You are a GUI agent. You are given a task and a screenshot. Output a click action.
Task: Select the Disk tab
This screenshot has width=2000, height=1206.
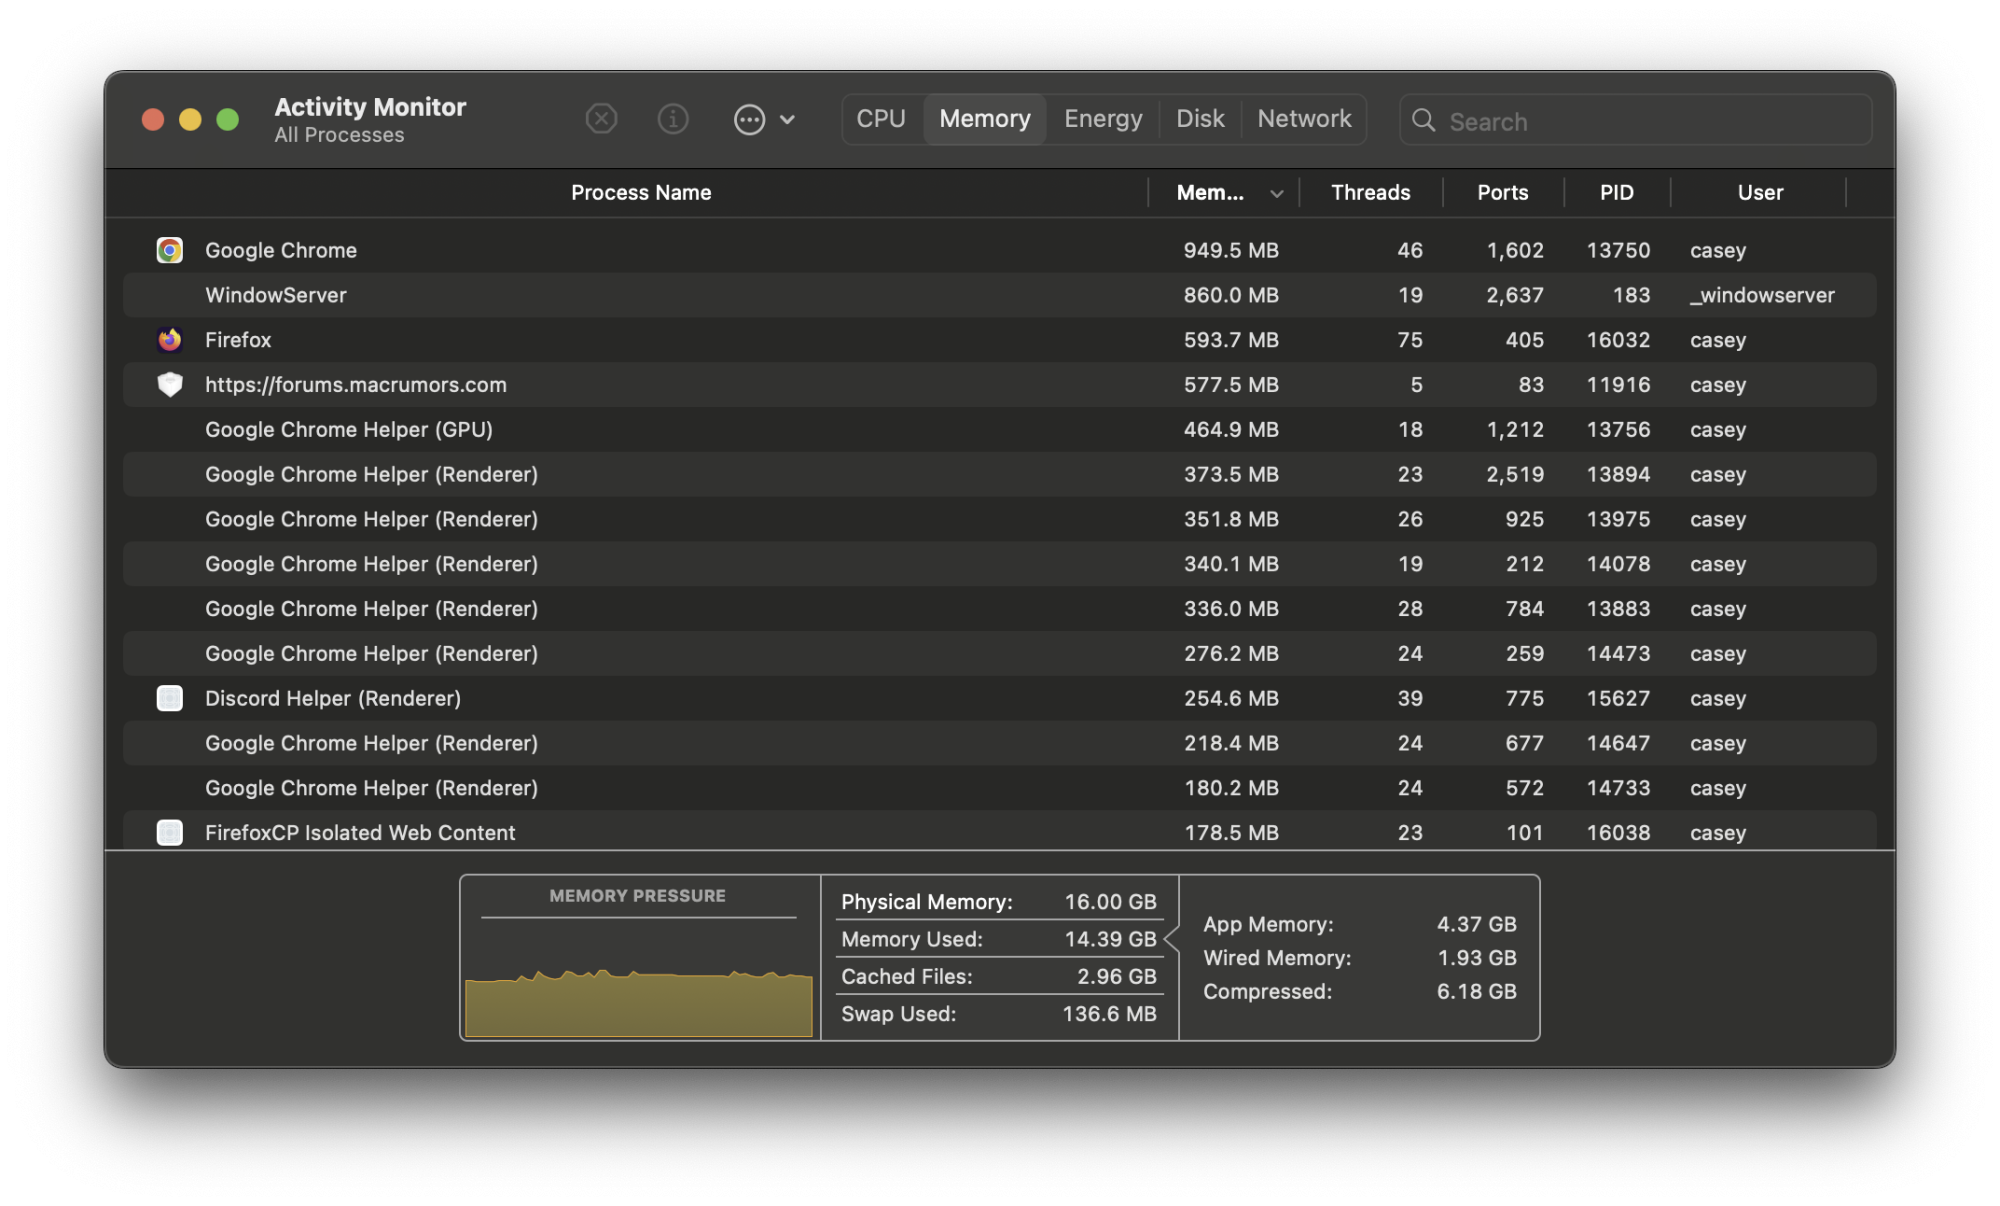pyautogui.click(x=1199, y=119)
